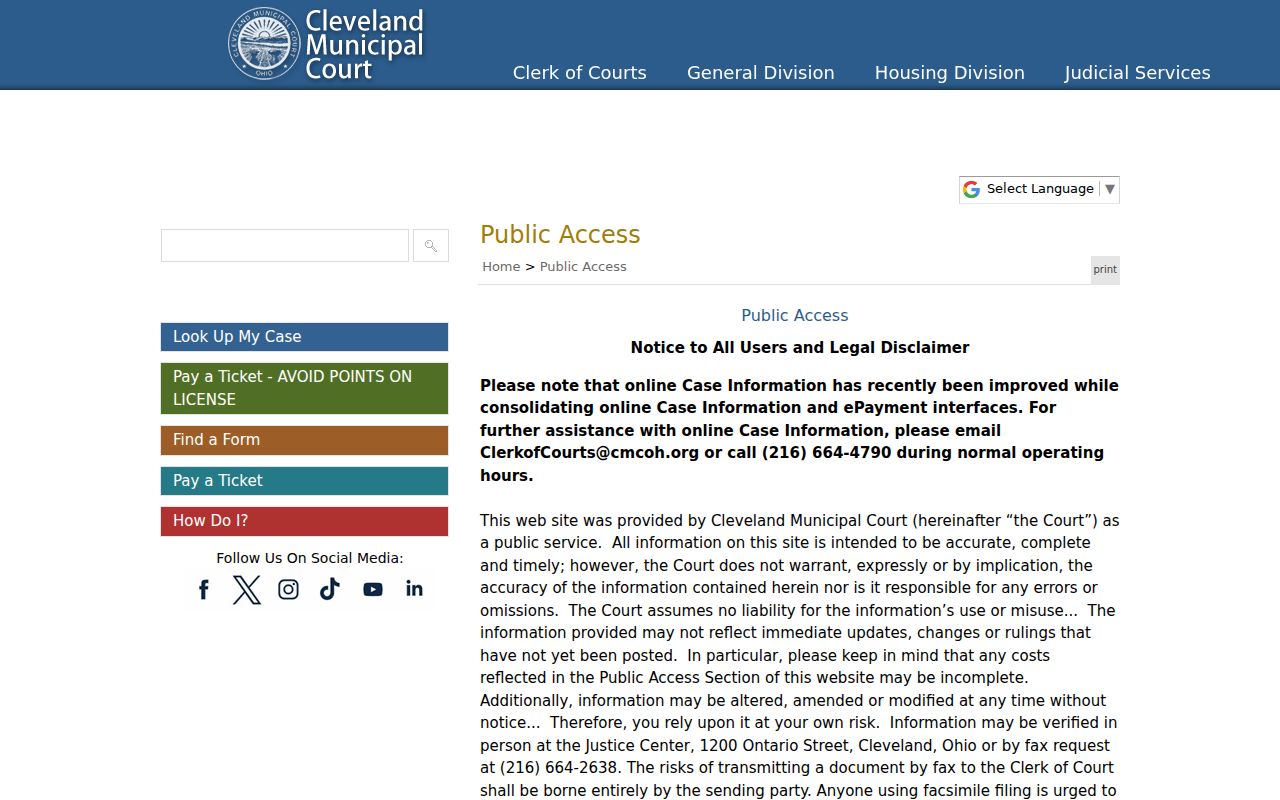Open the court's Instagram page
Viewport: 1280px width, 800px height.
[x=288, y=590]
